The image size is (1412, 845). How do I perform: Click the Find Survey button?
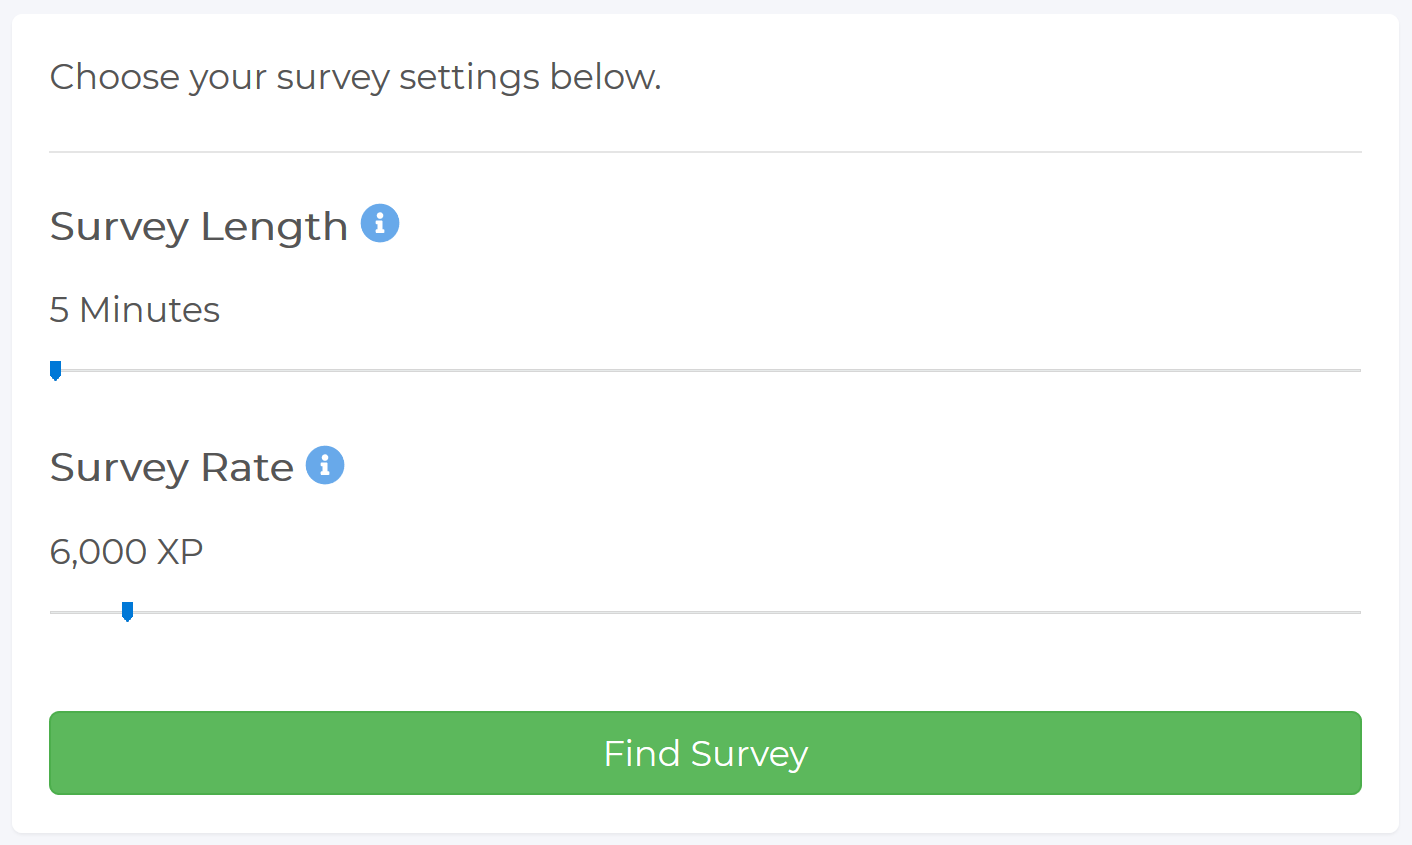705,753
